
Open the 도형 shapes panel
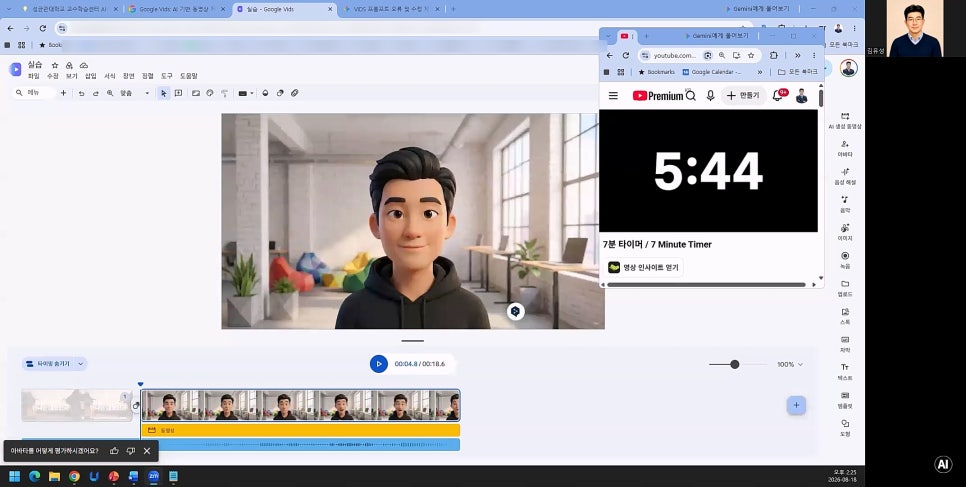[x=845, y=428]
